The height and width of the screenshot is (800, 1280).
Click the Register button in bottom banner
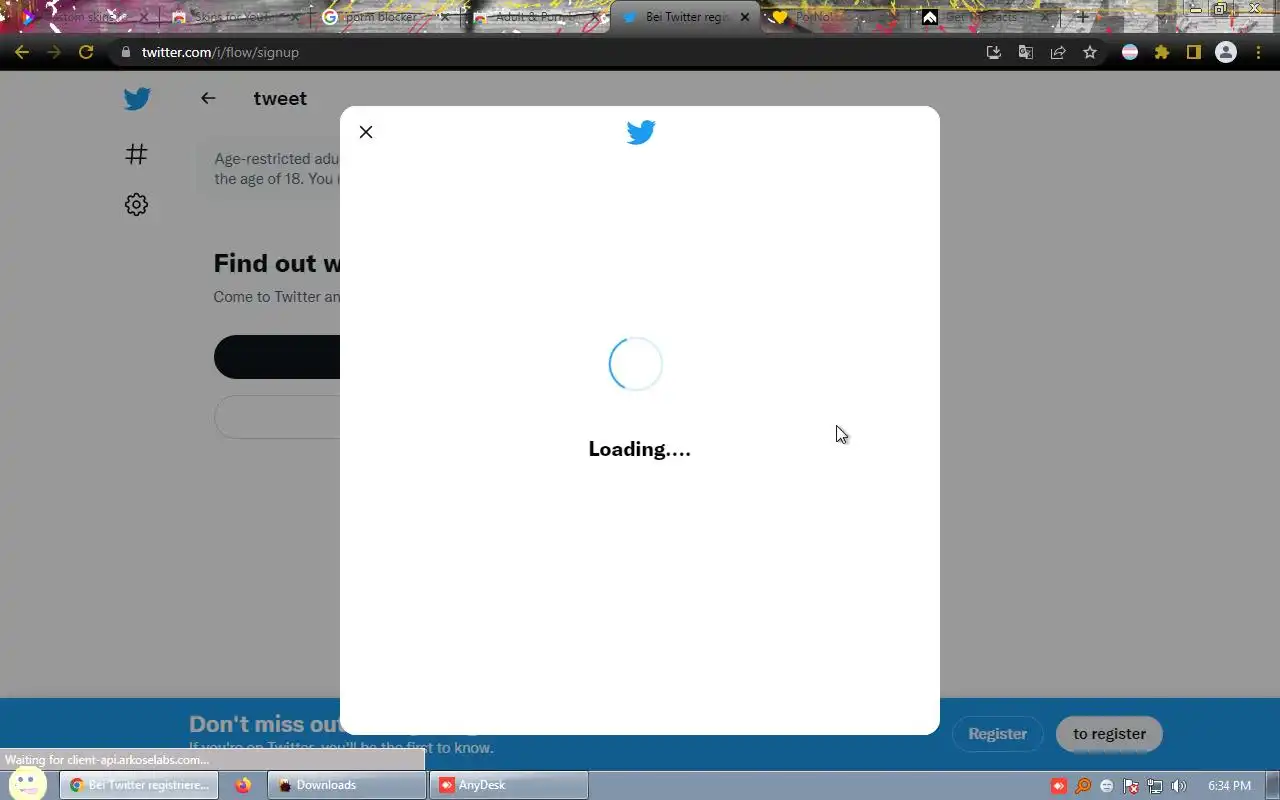pyautogui.click(x=997, y=734)
